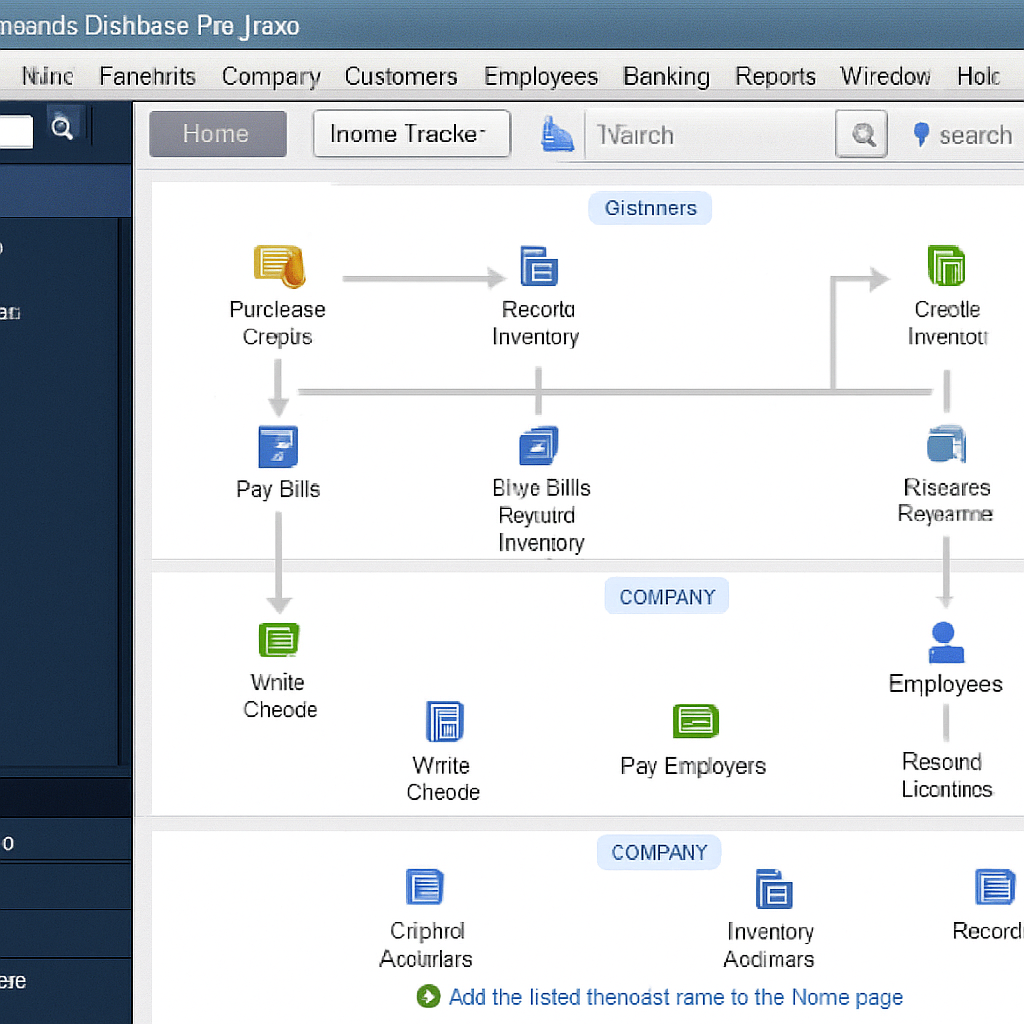Image resolution: width=1024 pixels, height=1024 pixels.
Task: Open the green Wnite Cheode icon
Action: click(x=279, y=639)
